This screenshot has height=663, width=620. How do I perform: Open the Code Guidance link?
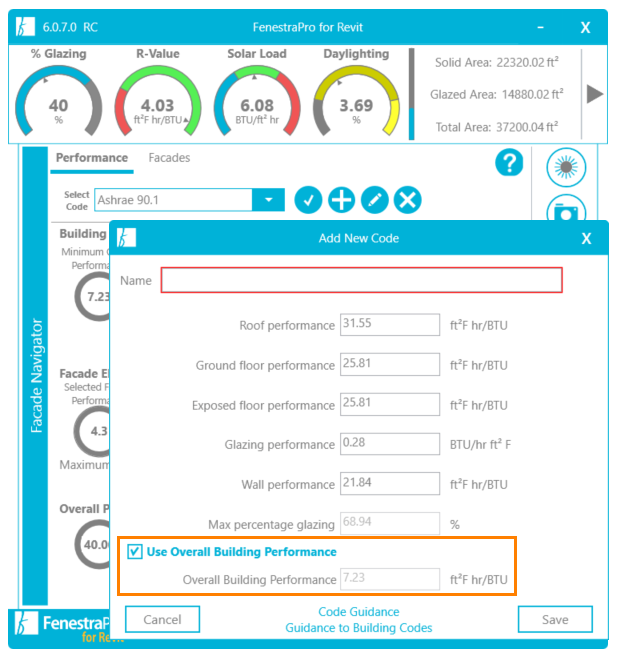(359, 612)
